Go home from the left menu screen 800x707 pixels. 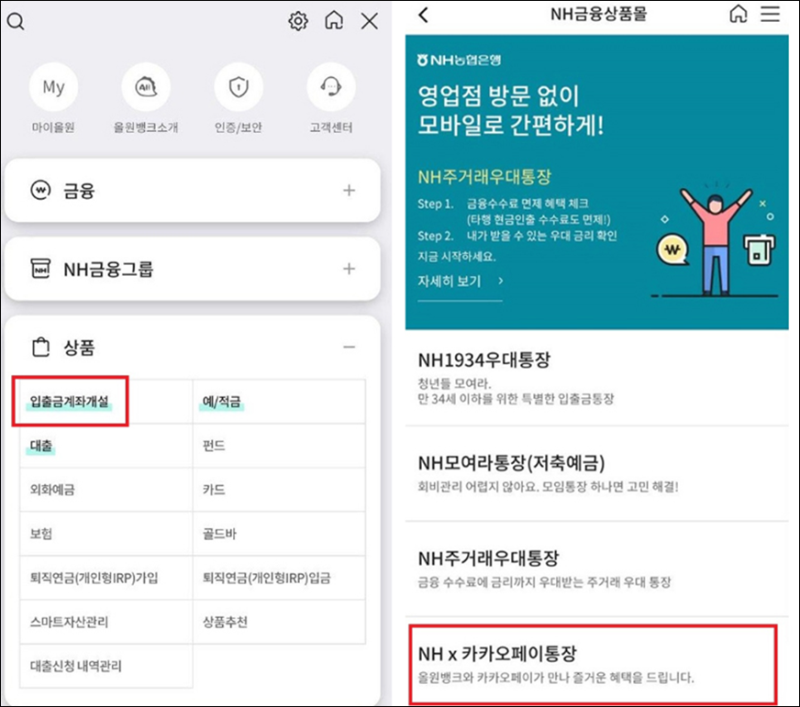pyautogui.click(x=334, y=20)
